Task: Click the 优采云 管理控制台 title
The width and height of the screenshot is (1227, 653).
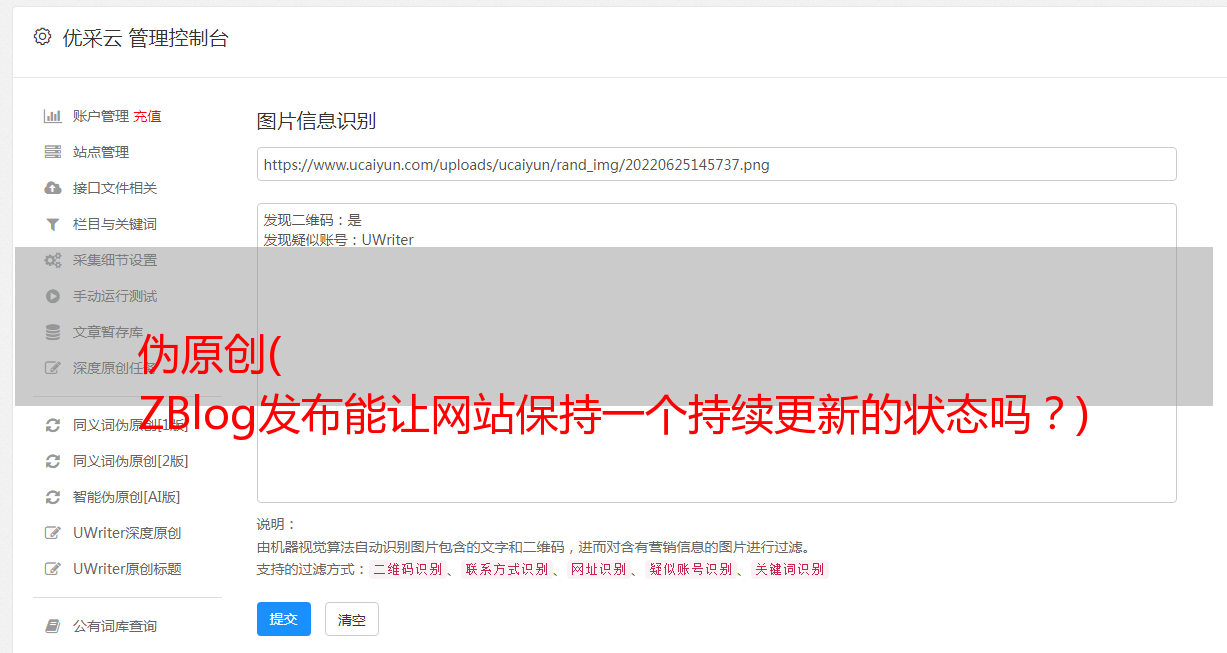Action: pos(145,38)
